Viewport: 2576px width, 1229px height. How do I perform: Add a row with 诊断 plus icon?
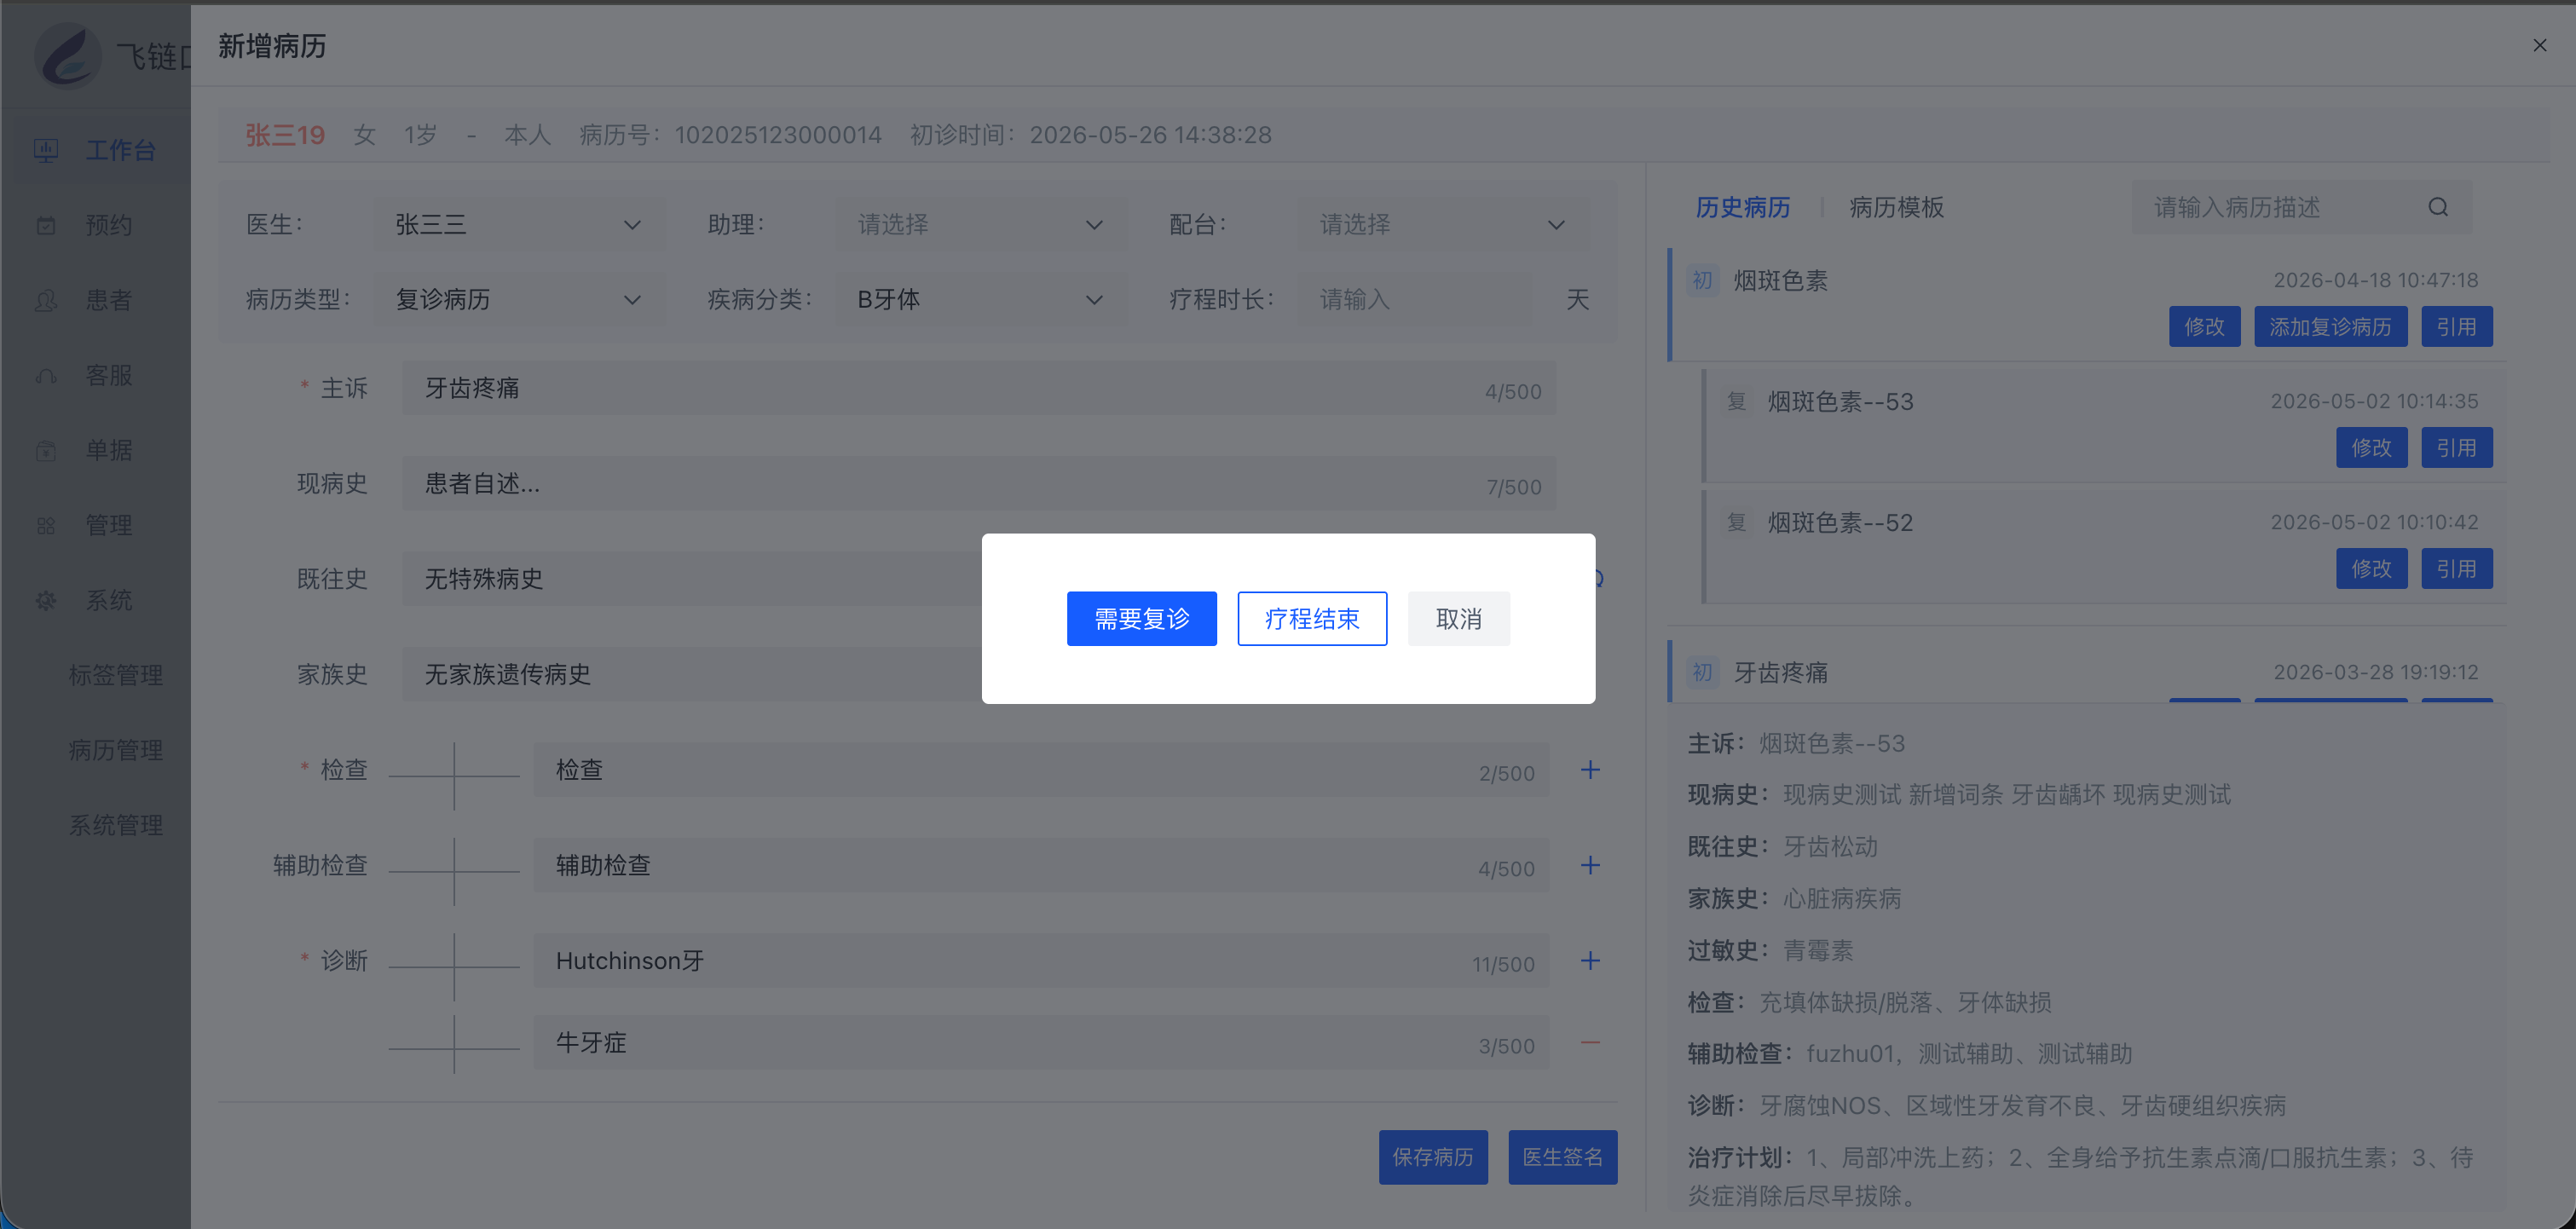(x=1590, y=961)
